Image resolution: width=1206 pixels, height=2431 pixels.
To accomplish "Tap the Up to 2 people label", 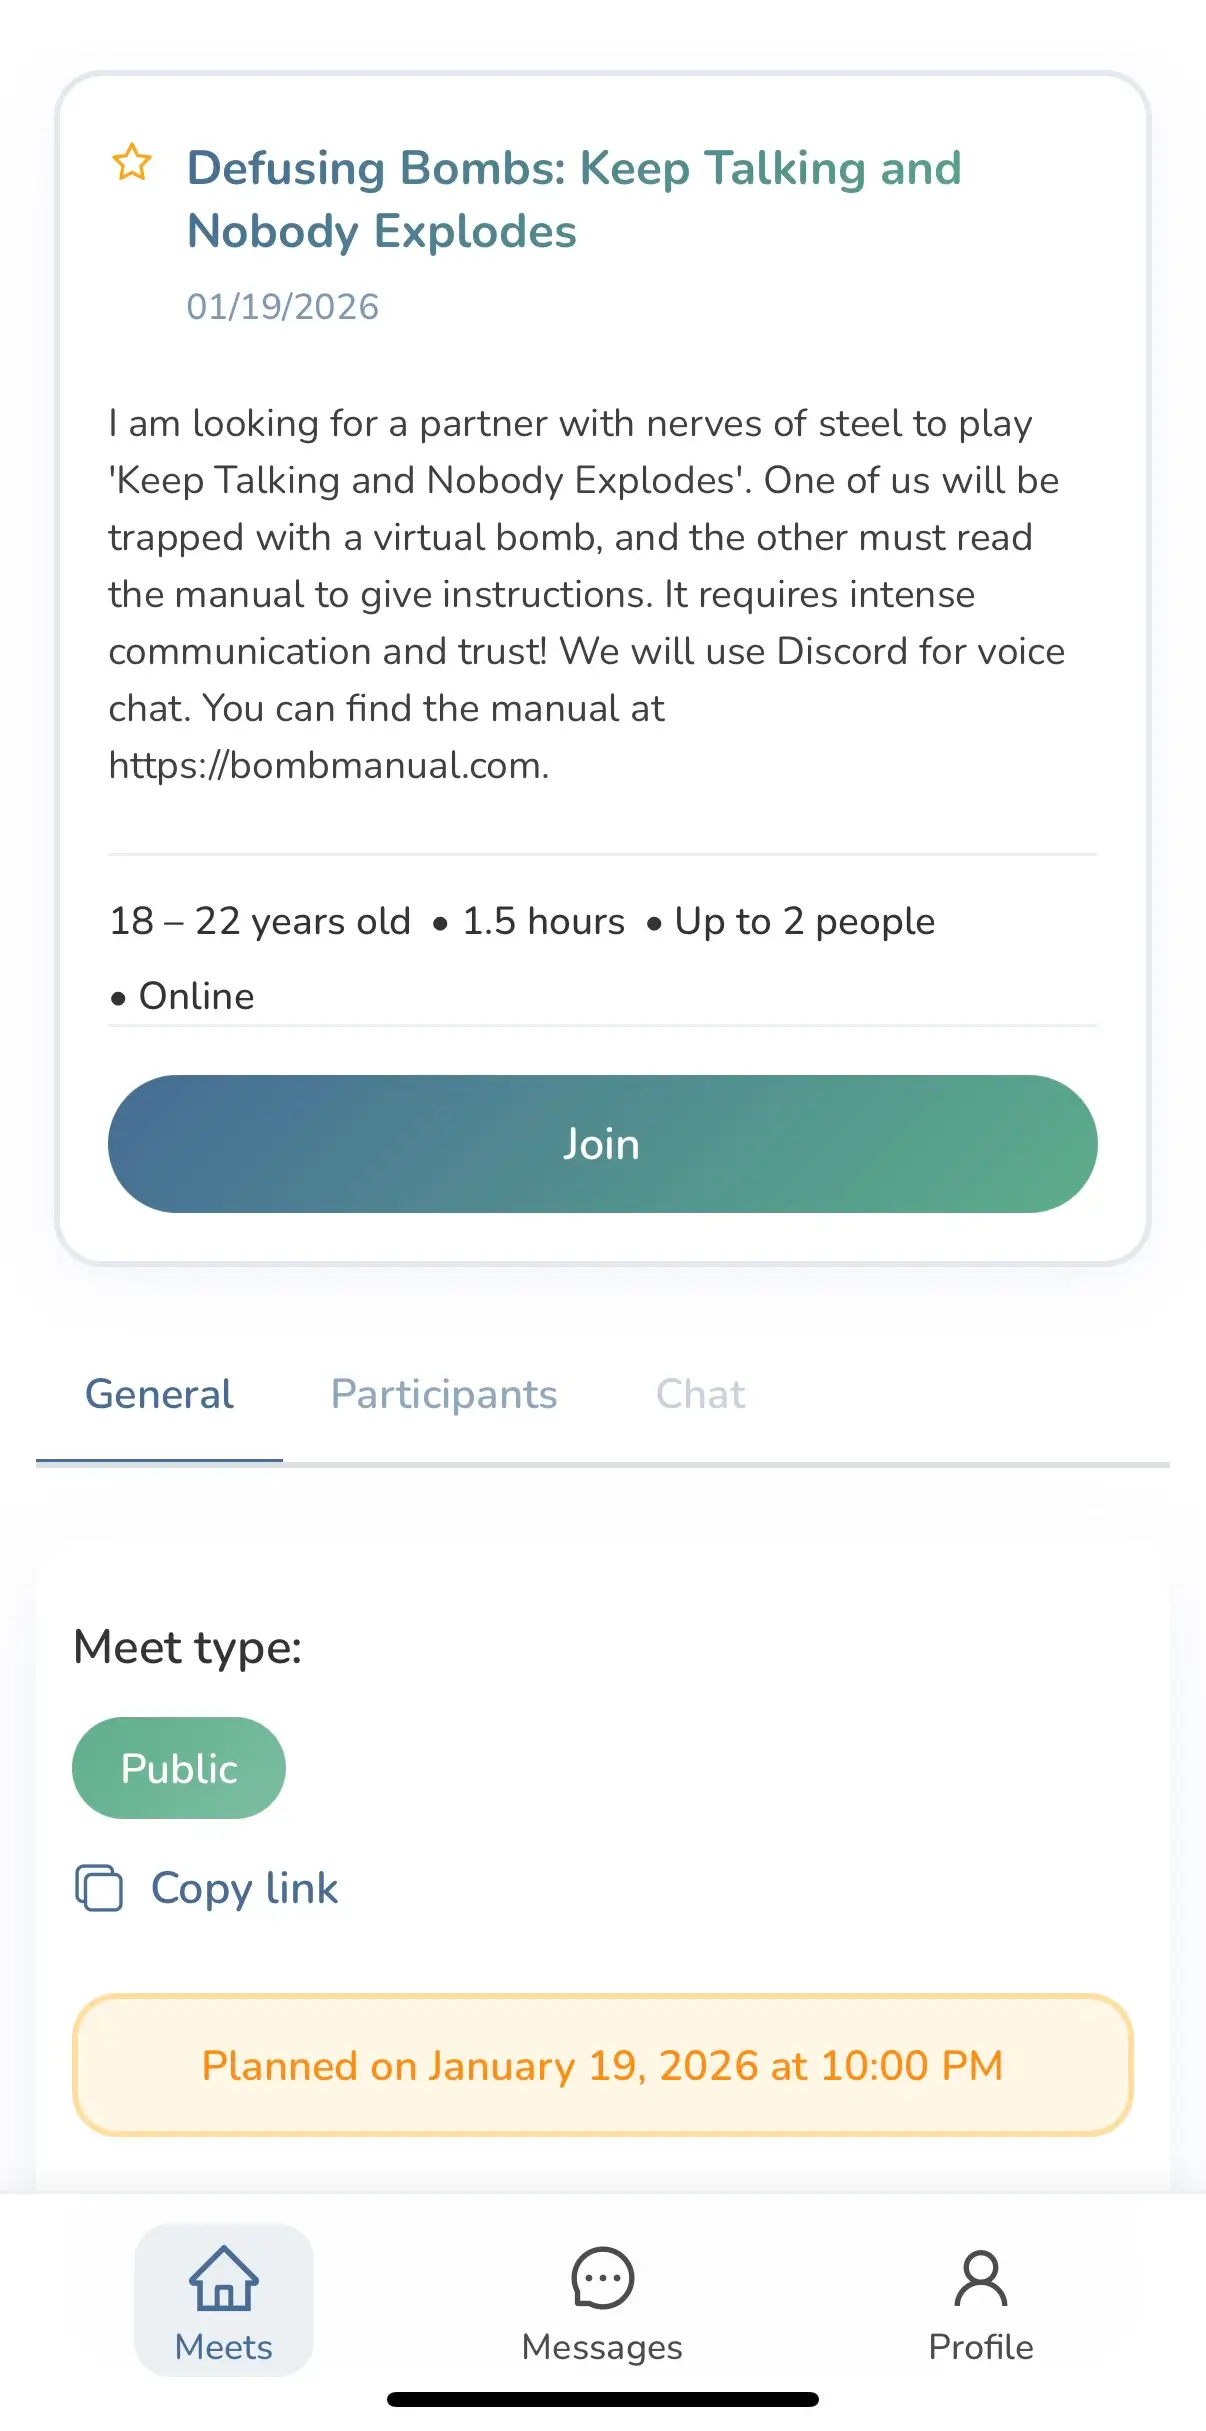I will tap(804, 921).
